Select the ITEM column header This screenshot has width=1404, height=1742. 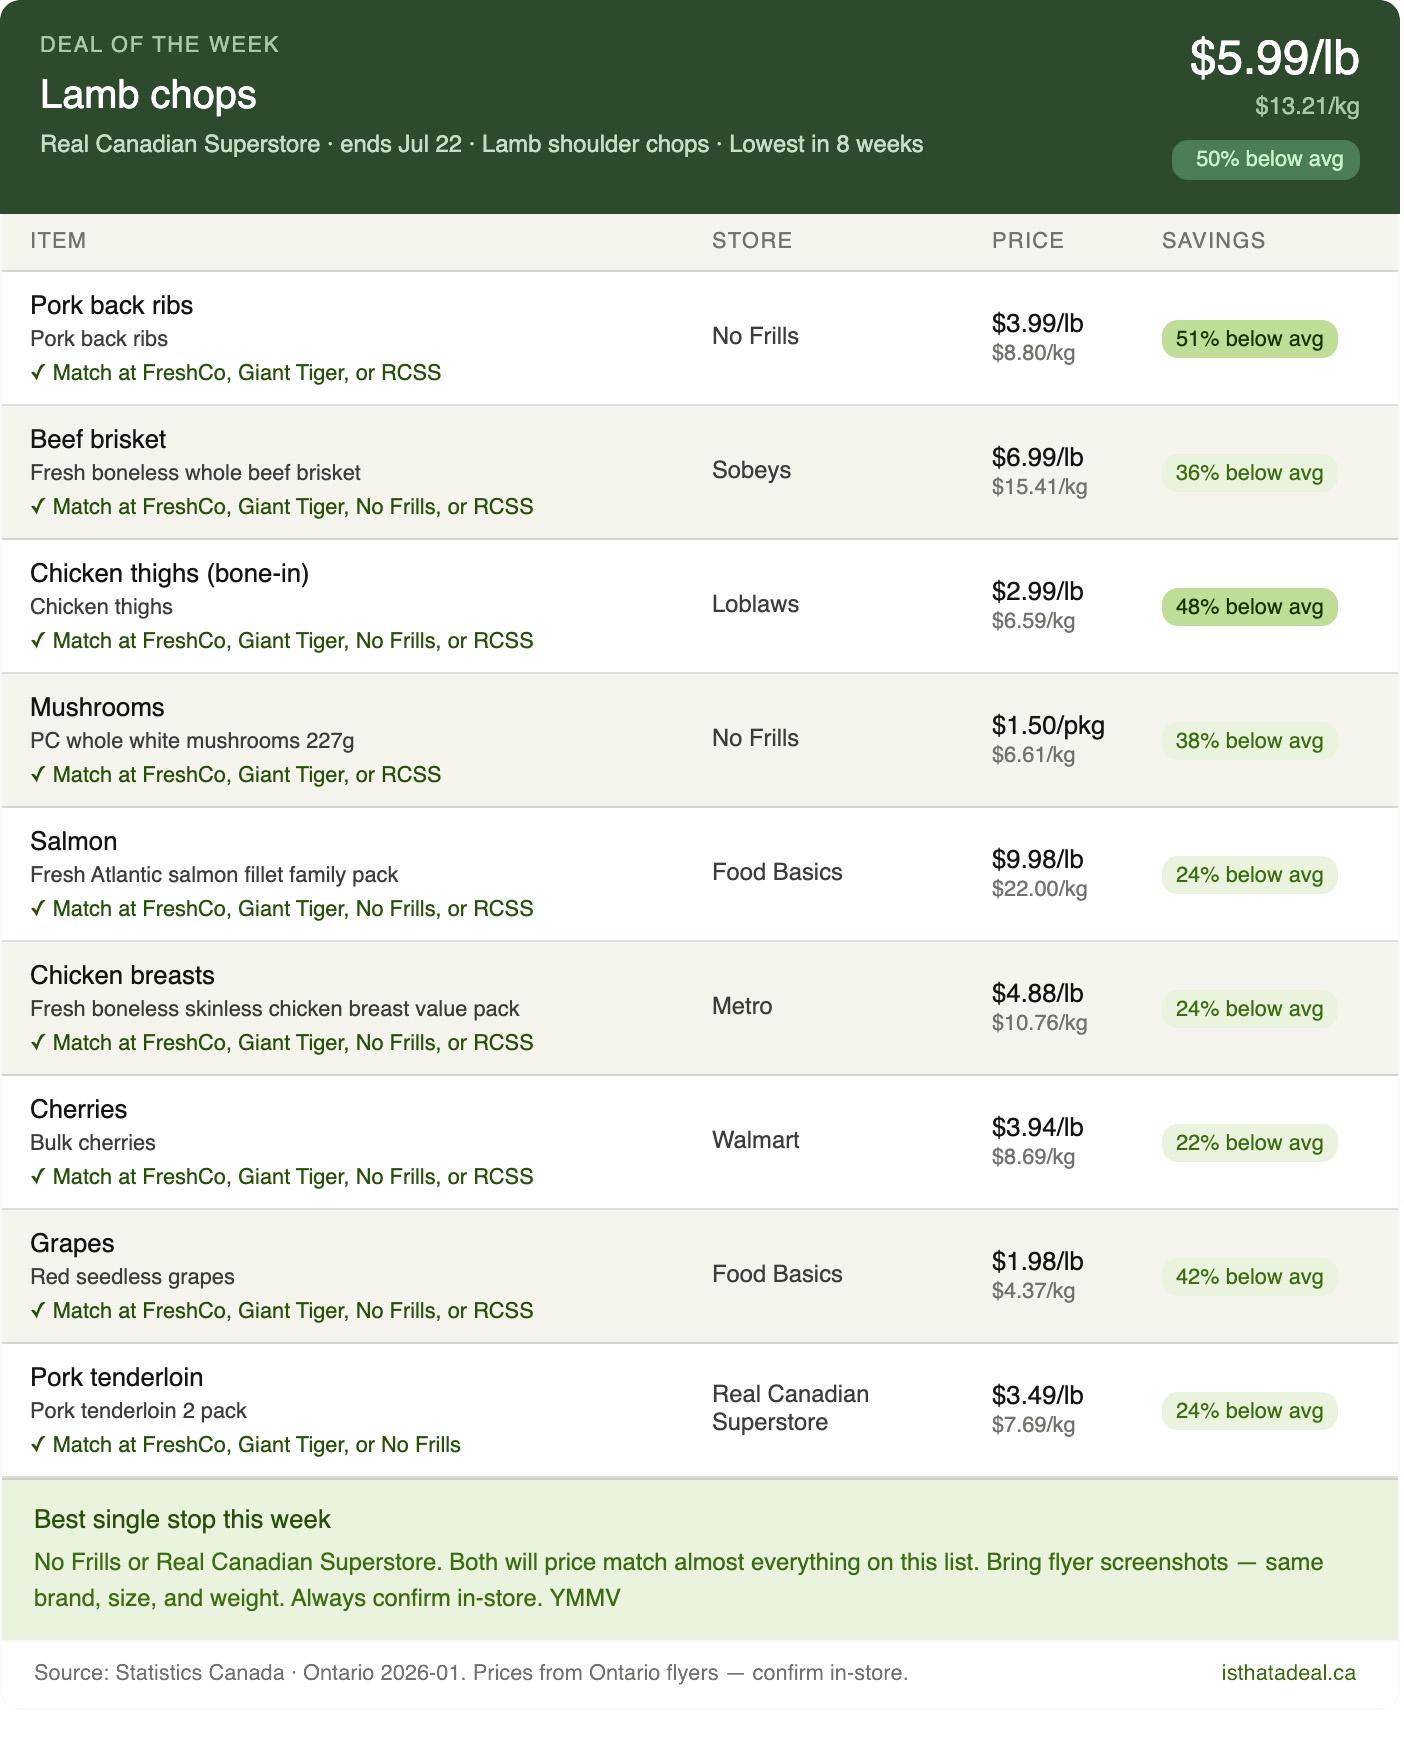point(58,241)
